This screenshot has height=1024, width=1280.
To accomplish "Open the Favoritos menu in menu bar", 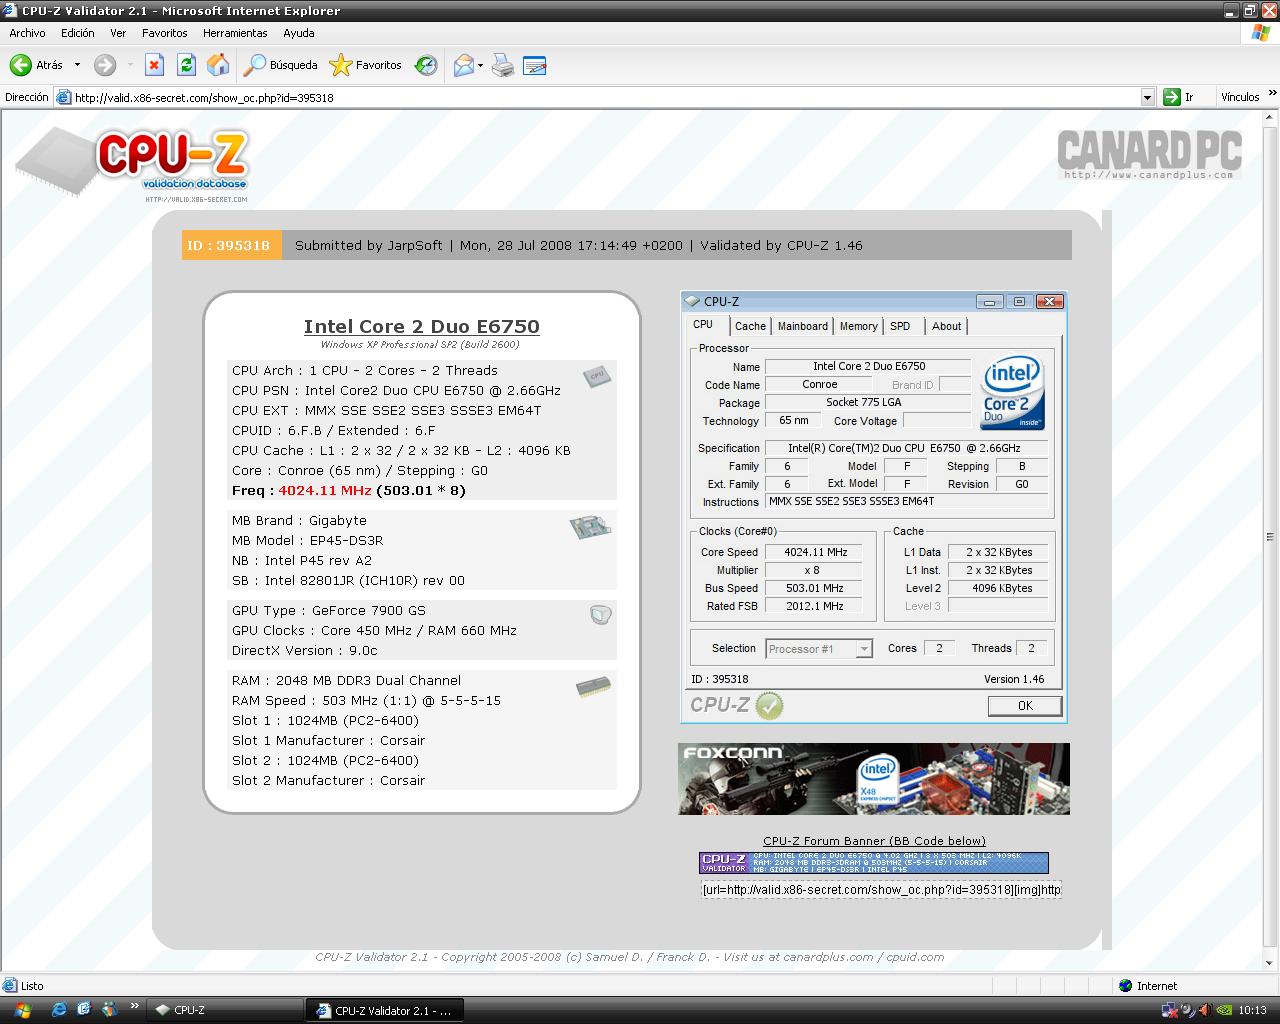I will click(164, 33).
